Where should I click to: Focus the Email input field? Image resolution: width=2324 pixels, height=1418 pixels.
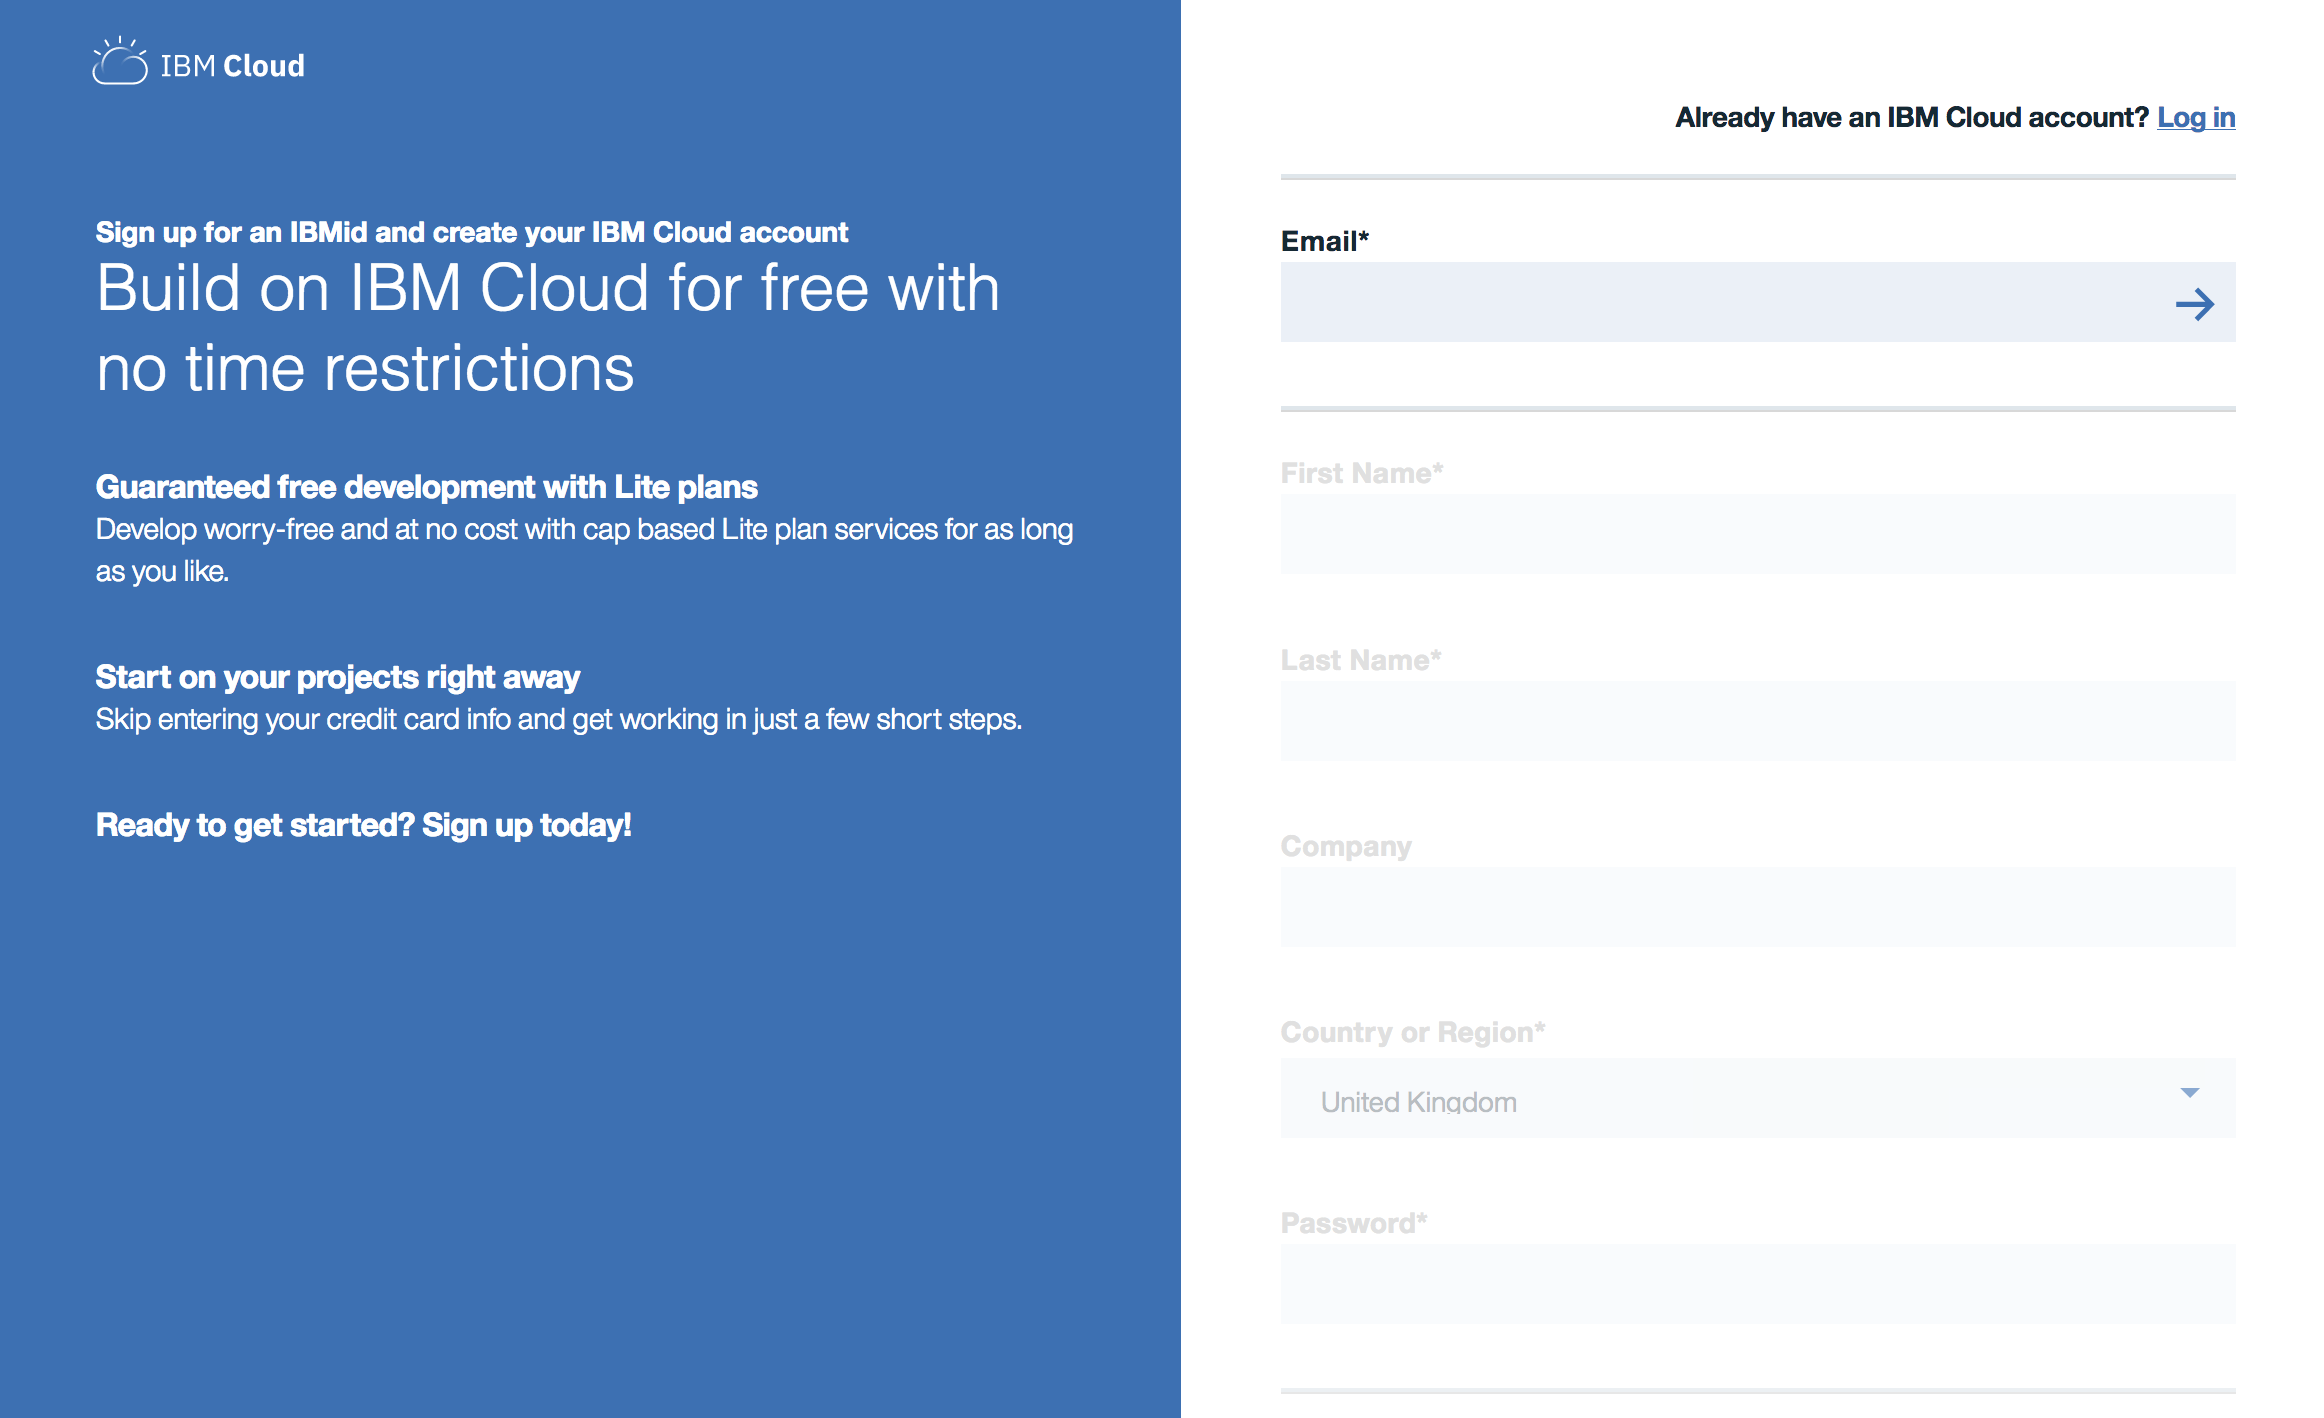pos(1720,302)
